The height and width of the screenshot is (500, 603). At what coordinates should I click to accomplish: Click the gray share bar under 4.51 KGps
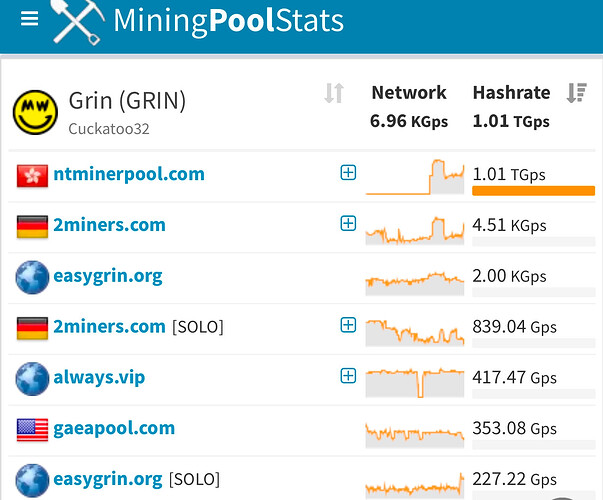point(533,242)
